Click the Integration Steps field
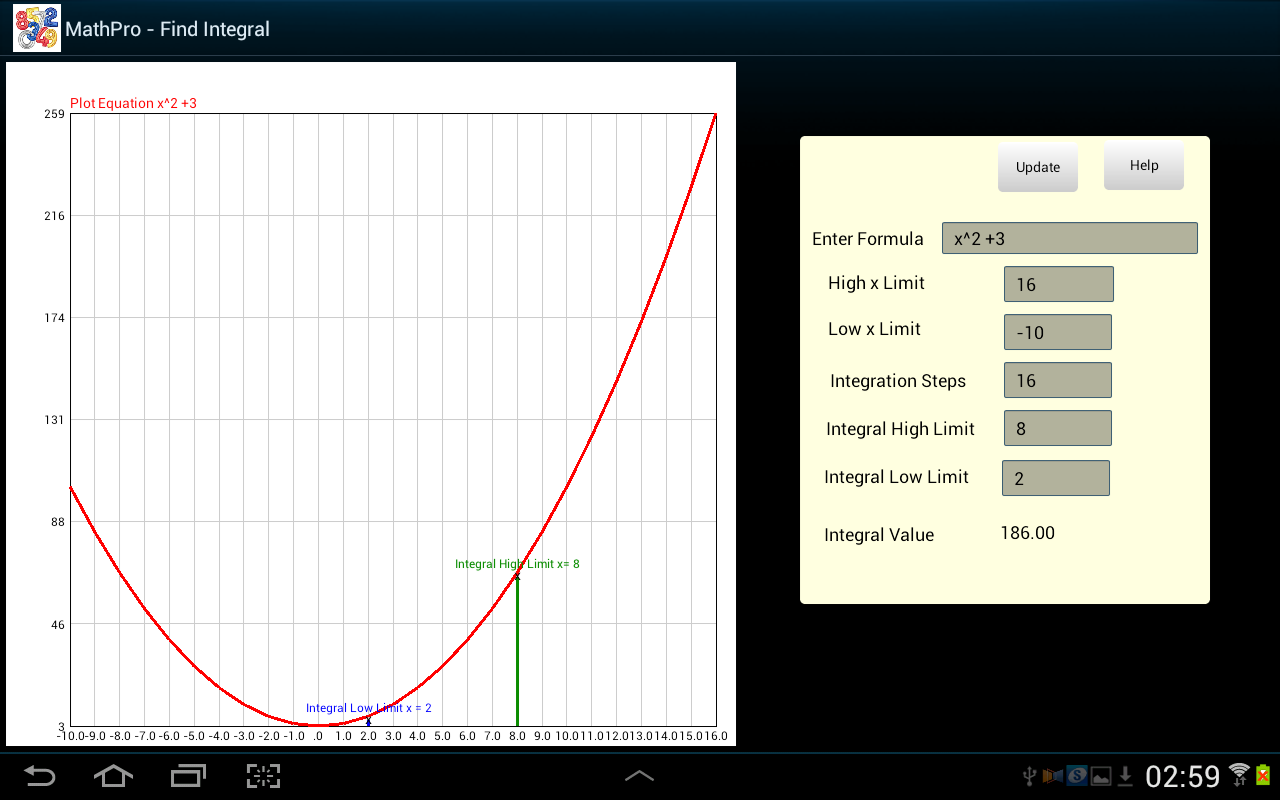The height and width of the screenshot is (800, 1280). point(1057,379)
